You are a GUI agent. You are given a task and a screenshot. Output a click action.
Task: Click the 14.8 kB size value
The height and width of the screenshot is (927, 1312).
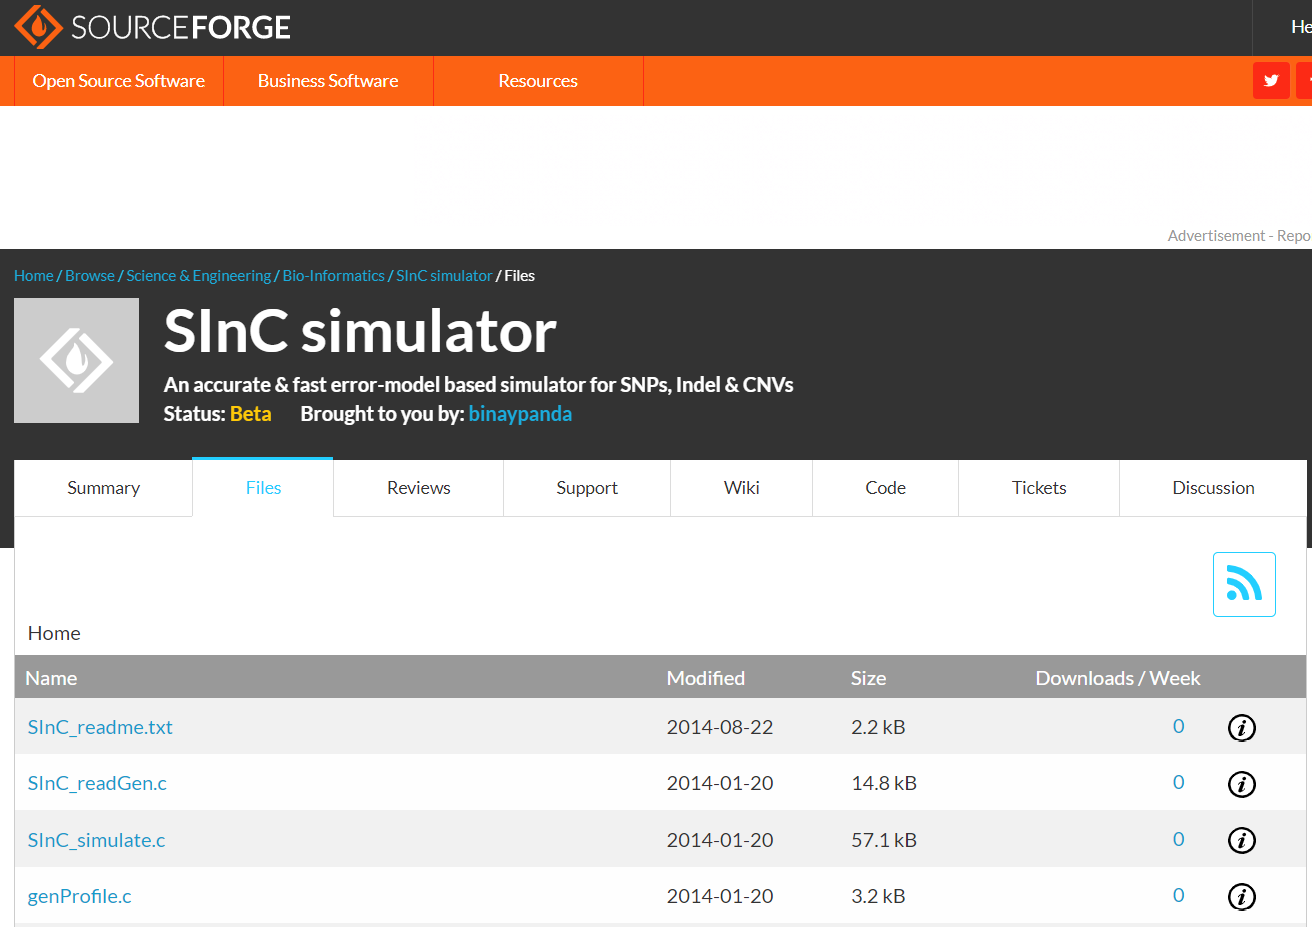[884, 783]
